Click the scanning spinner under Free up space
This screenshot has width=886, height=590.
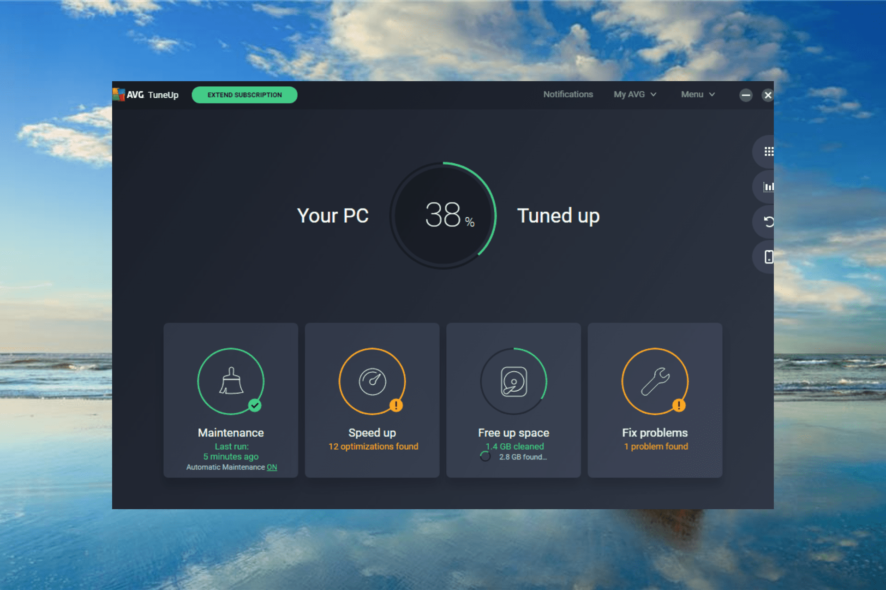pyautogui.click(x=485, y=457)
